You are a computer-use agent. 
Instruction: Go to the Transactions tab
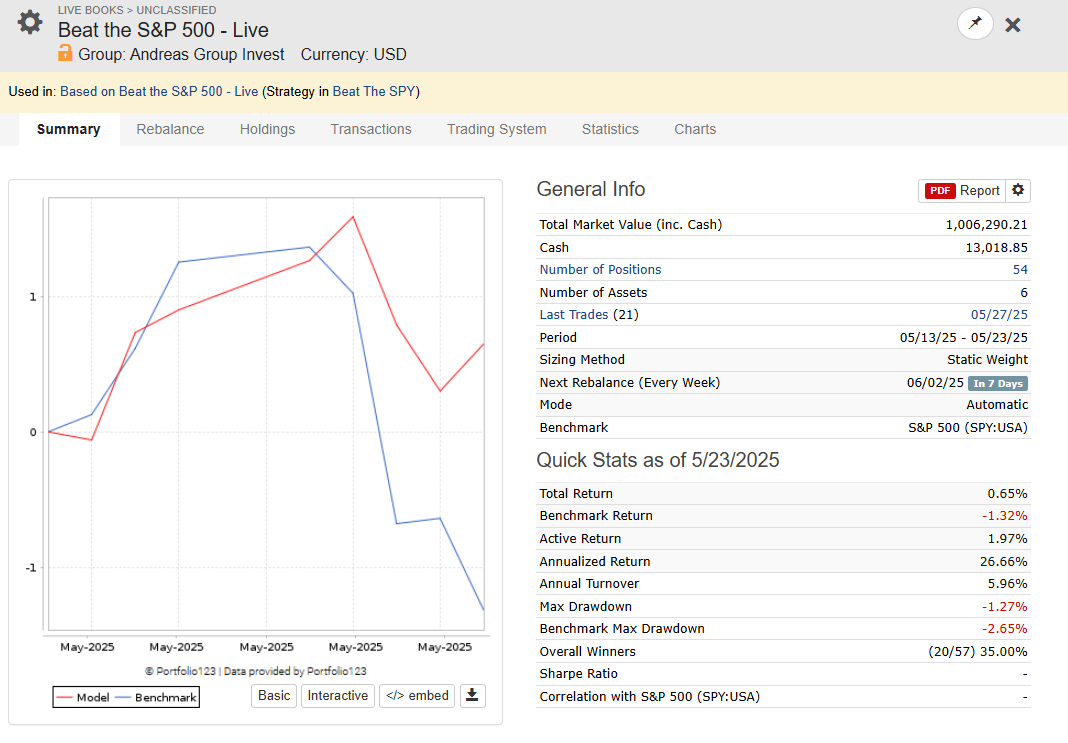click(x=371, y=129)
